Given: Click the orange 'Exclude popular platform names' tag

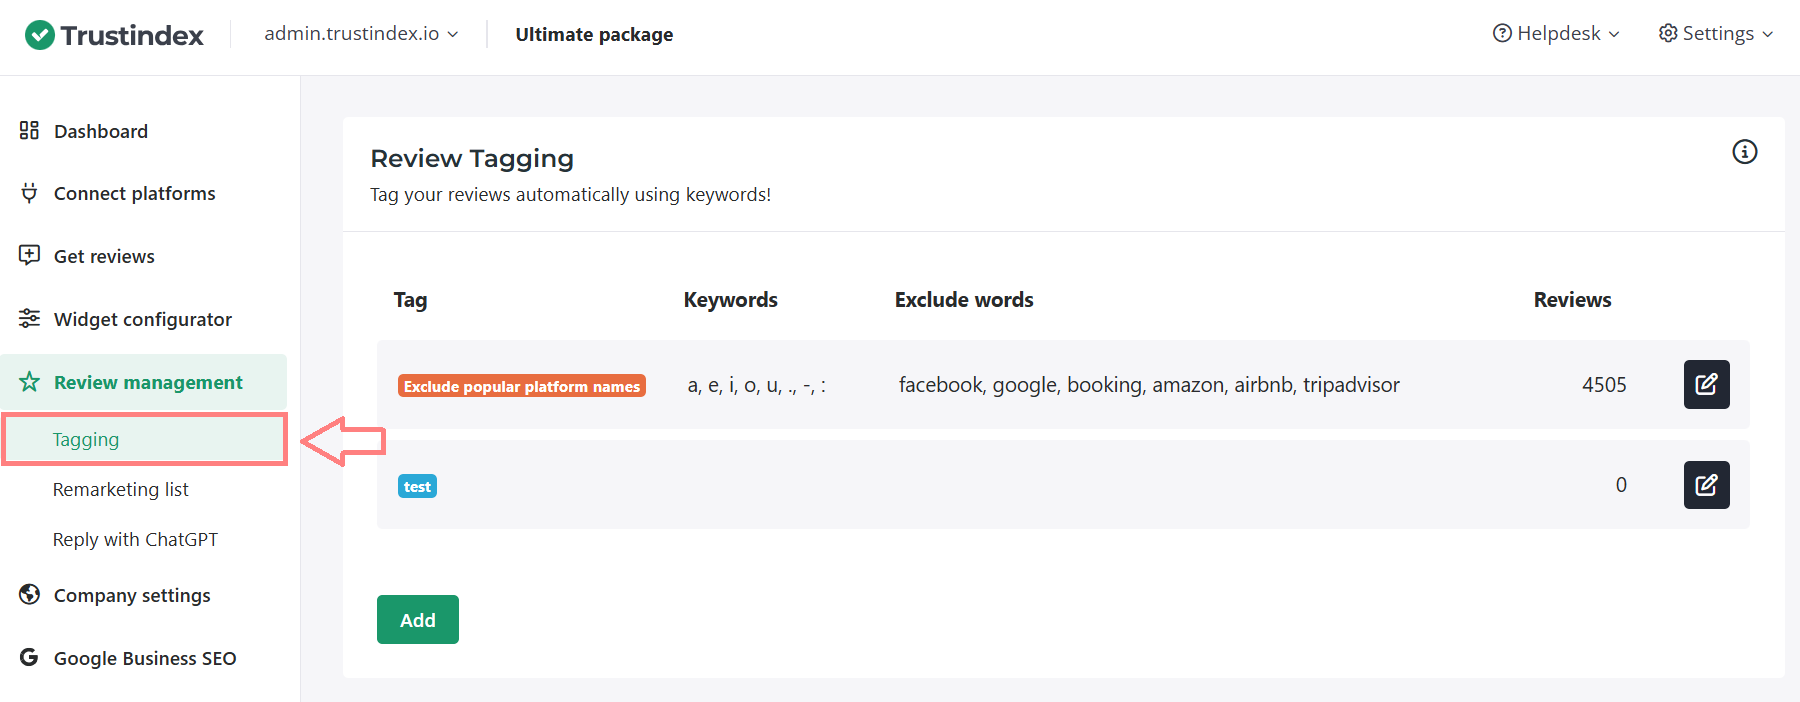Looking at the screenshot, I should pyautogui.click(x=521, y=386).
